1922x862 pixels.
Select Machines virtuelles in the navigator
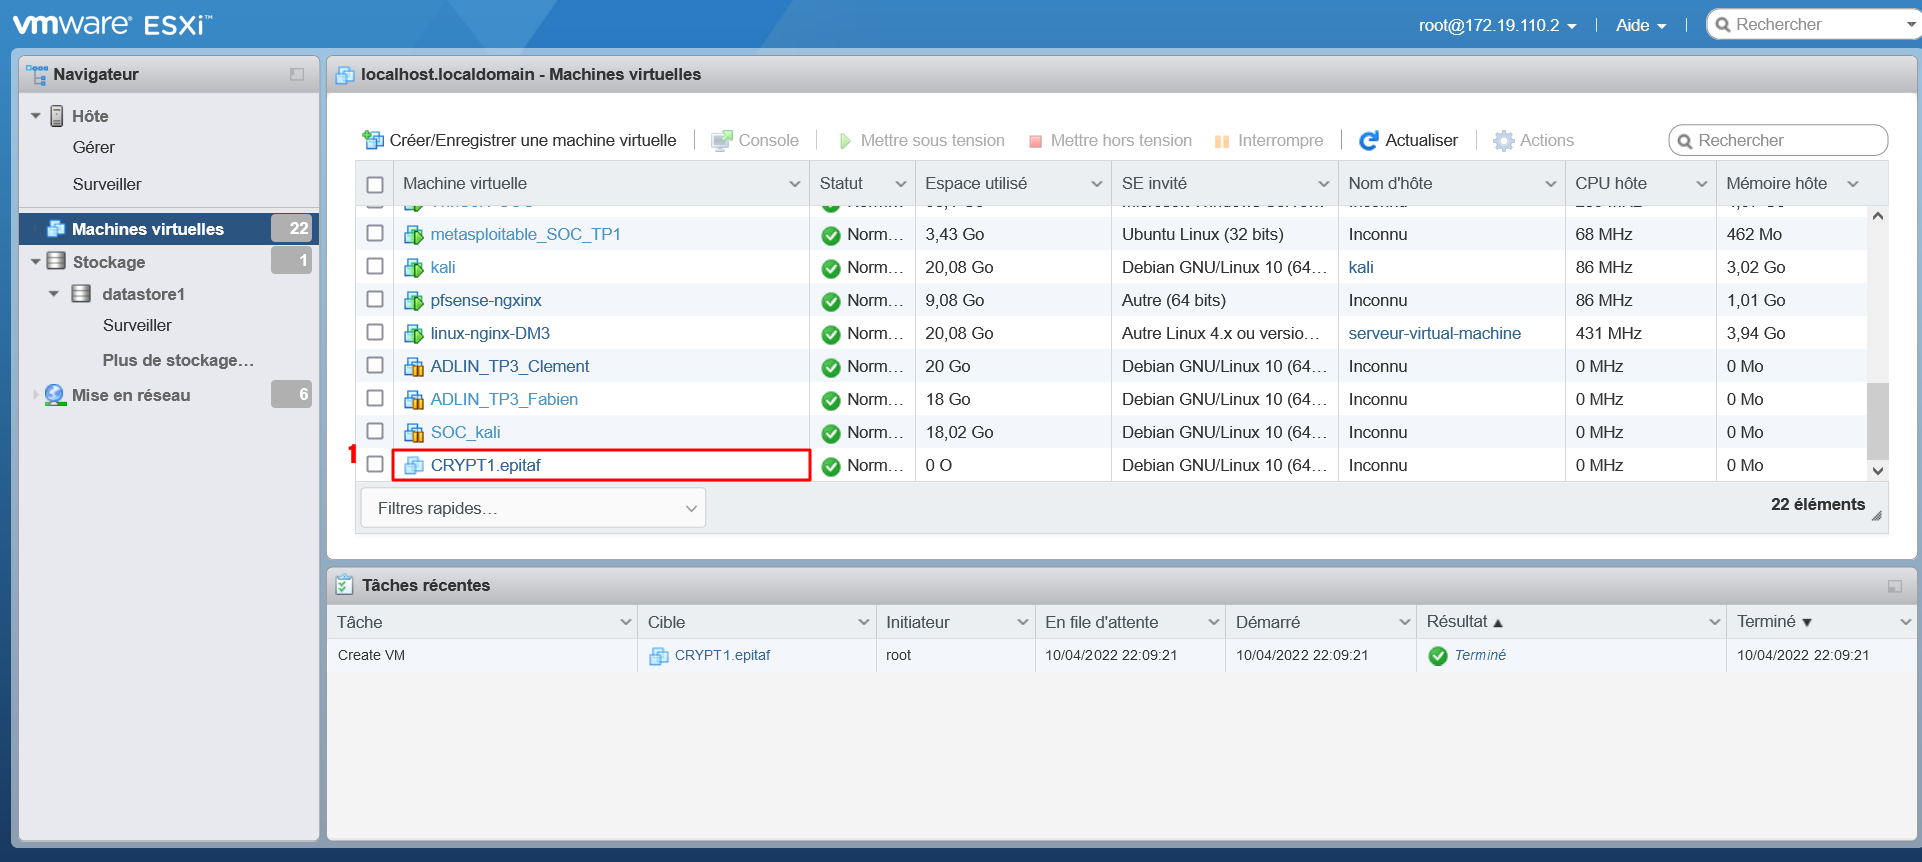[x=147, y=229]
